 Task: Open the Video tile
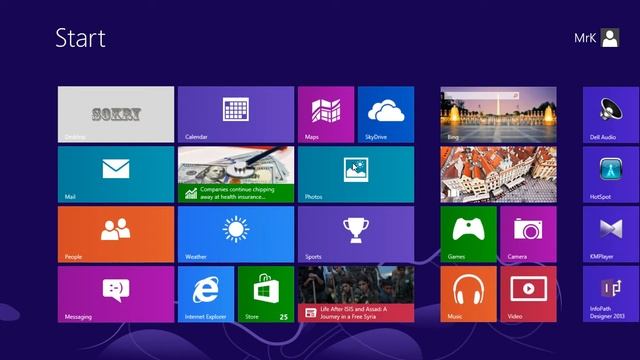[x=528, y=294]
